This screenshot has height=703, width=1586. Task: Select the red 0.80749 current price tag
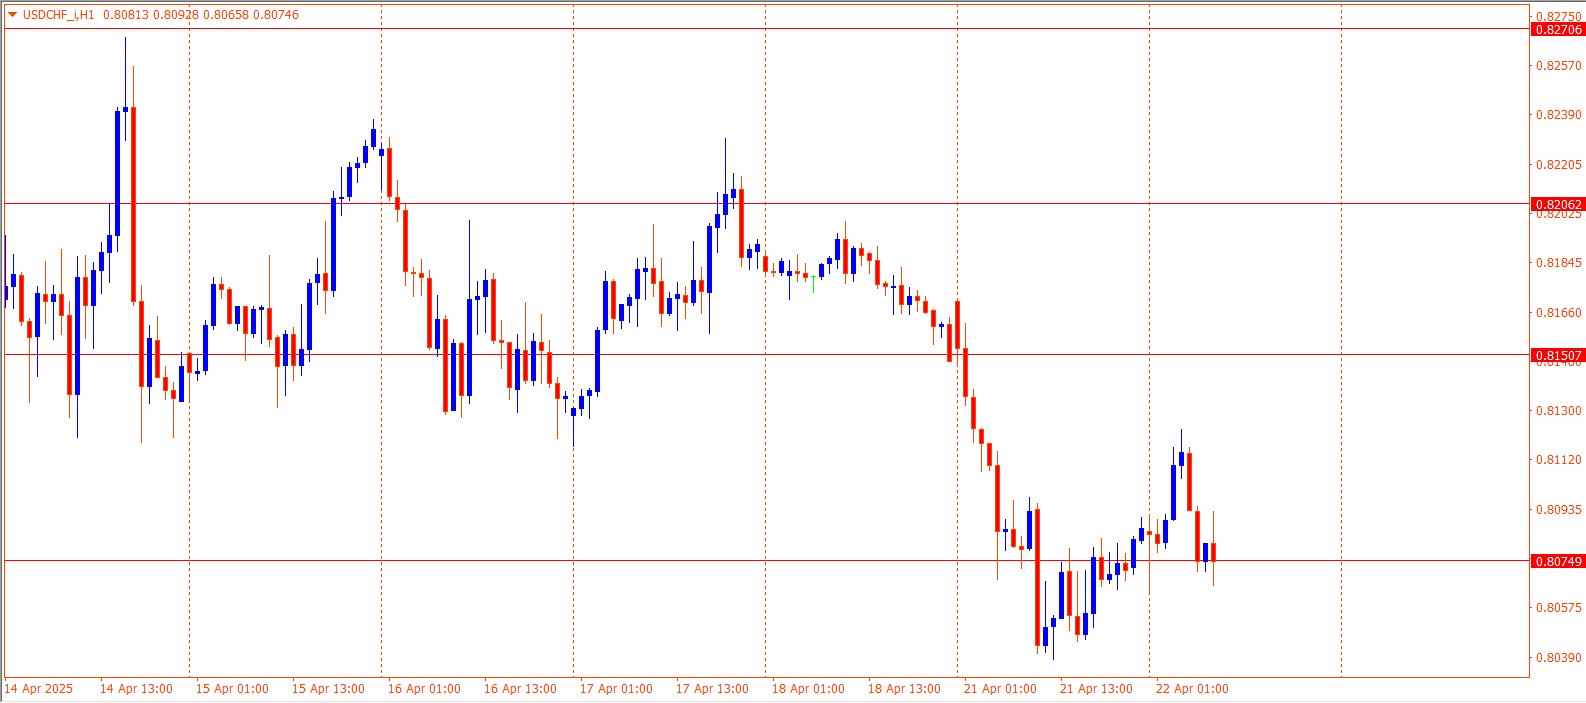pos(1558,561)
